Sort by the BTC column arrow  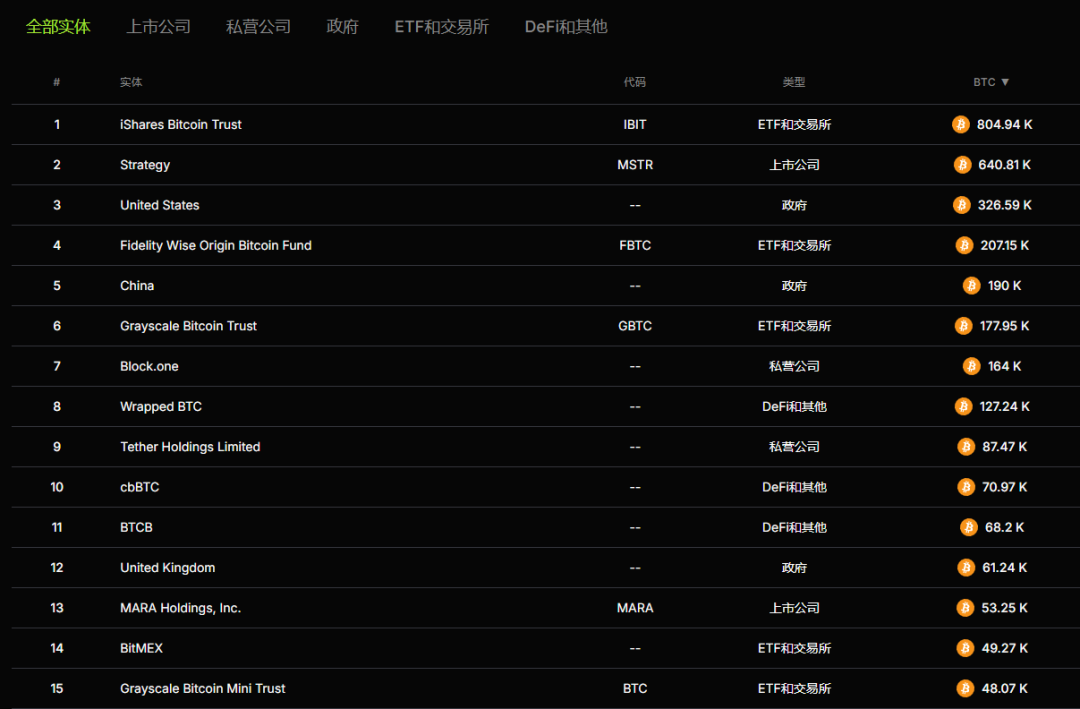pyautogui.click(x=1005, y=82)
